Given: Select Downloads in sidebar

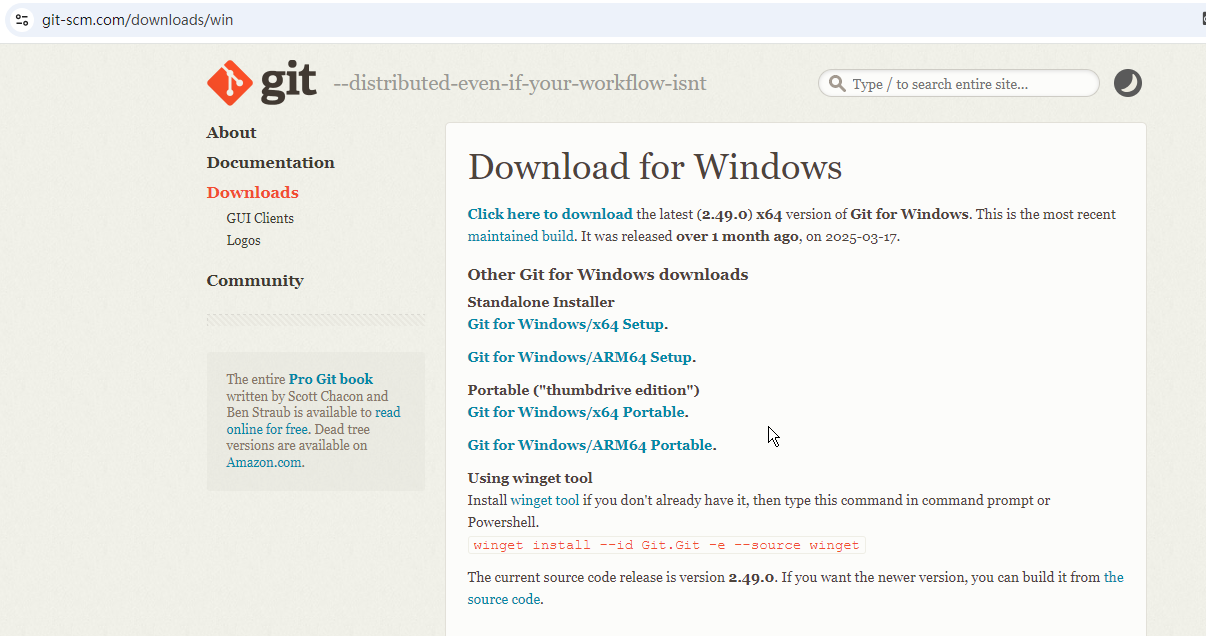Looking at the screenshot, I should pyautogui.click(x=252, y=193).
